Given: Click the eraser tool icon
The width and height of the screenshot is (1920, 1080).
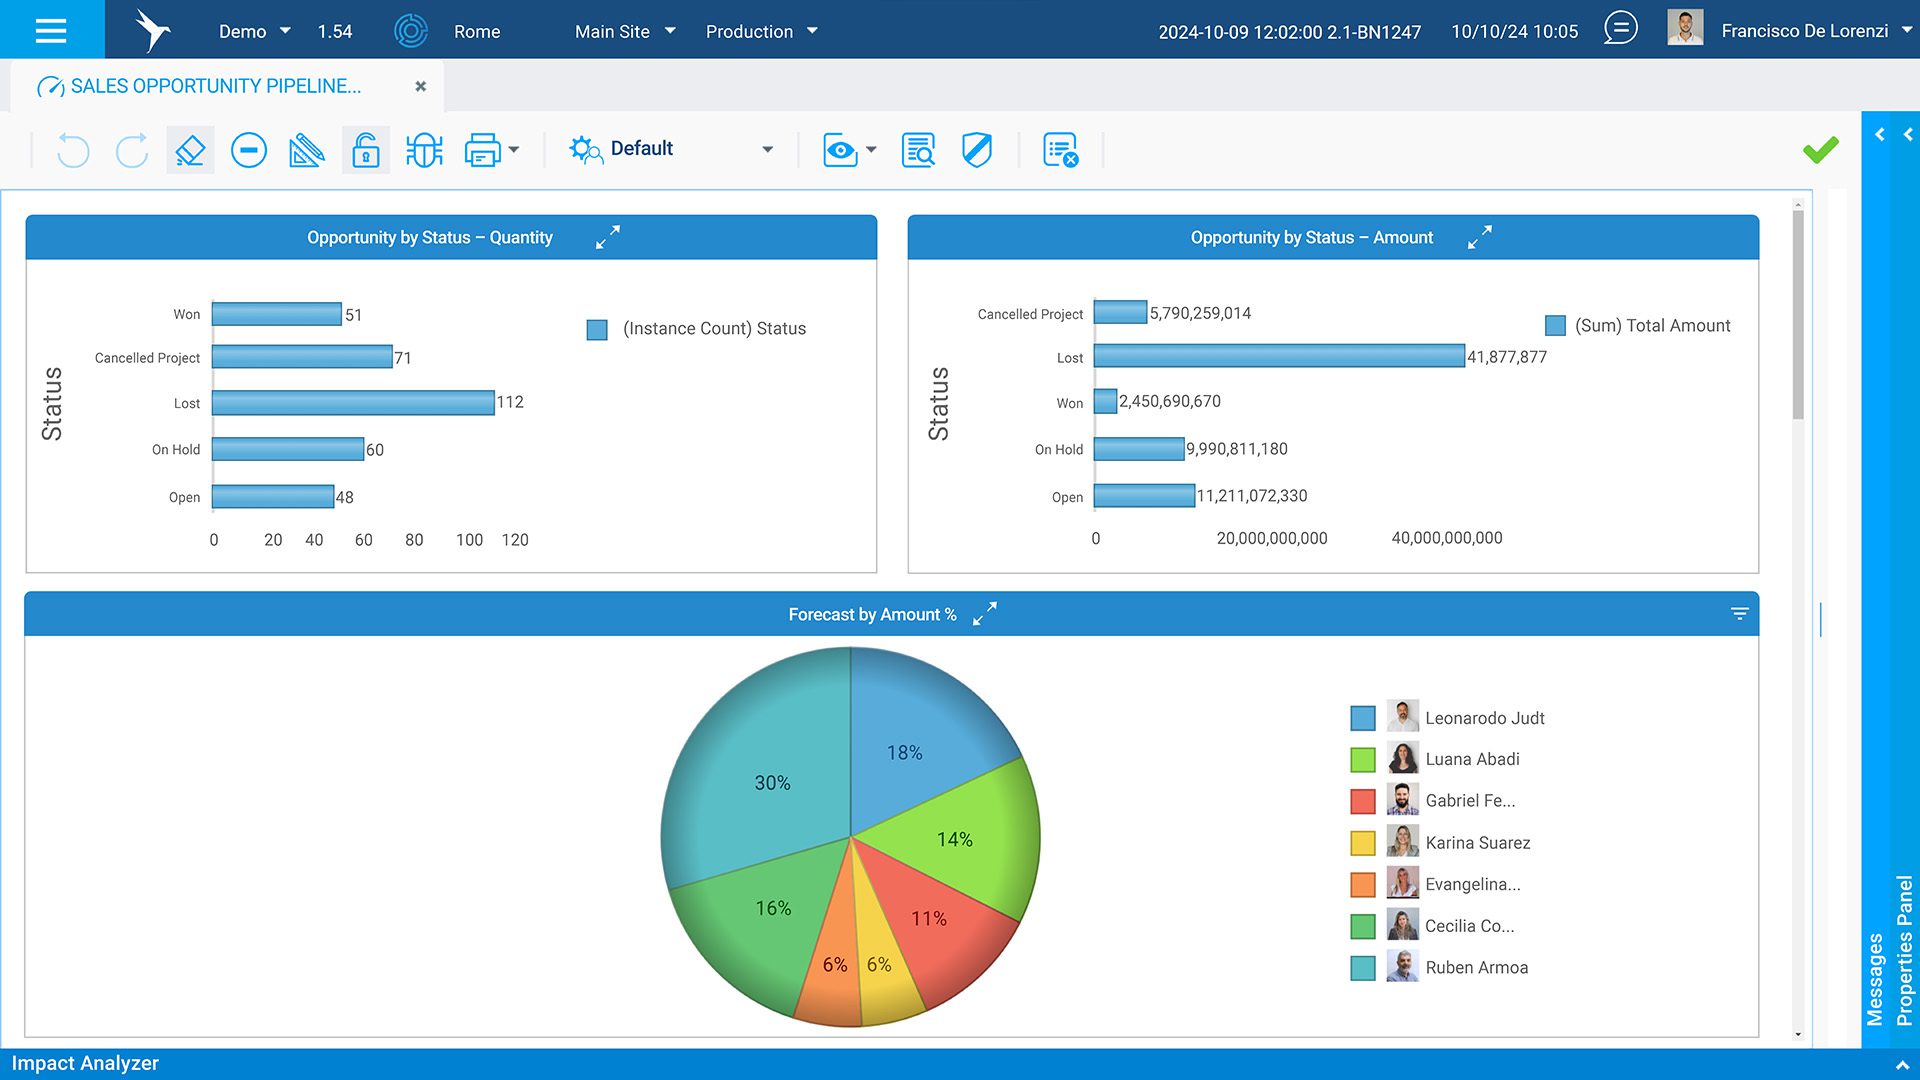Looking at the screenshot, I should (190, 151).
